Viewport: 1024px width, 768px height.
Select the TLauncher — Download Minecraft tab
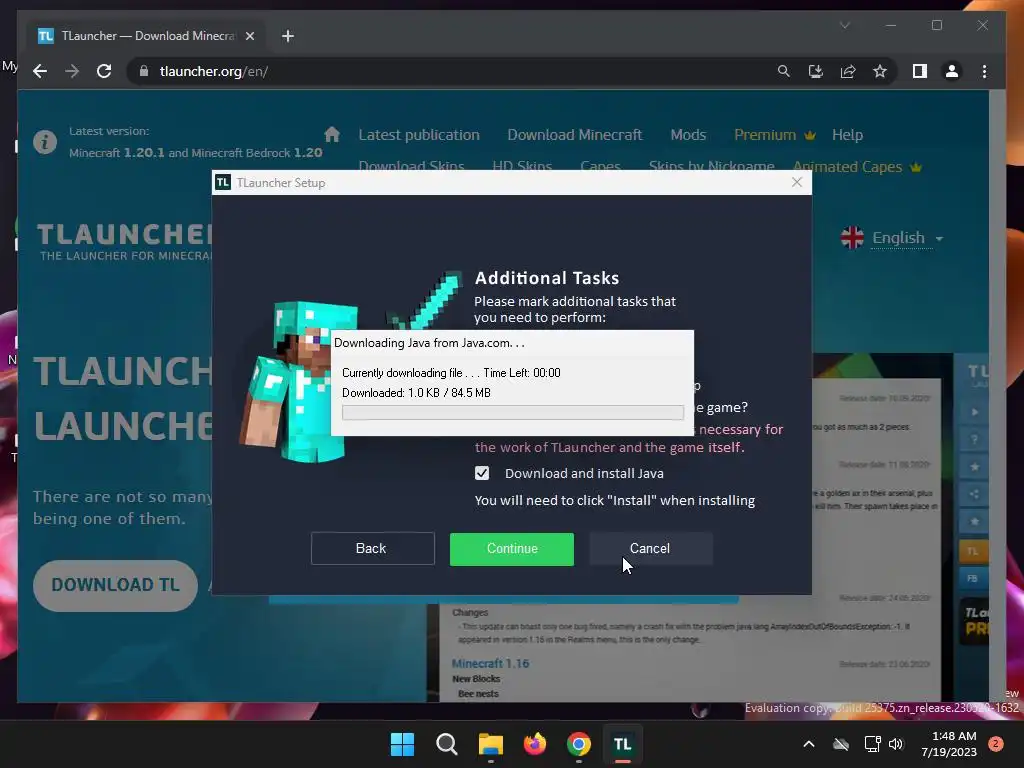tap(145, 36)
